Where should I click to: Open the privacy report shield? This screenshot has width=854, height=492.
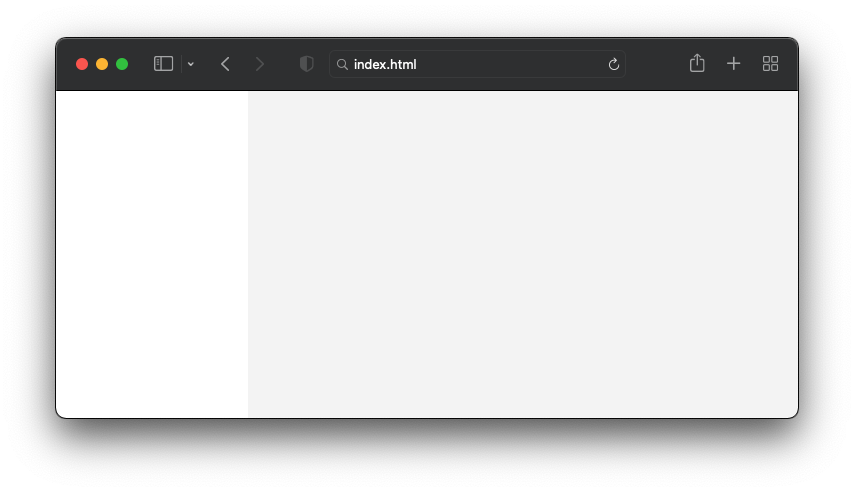(x=307, y=64)
